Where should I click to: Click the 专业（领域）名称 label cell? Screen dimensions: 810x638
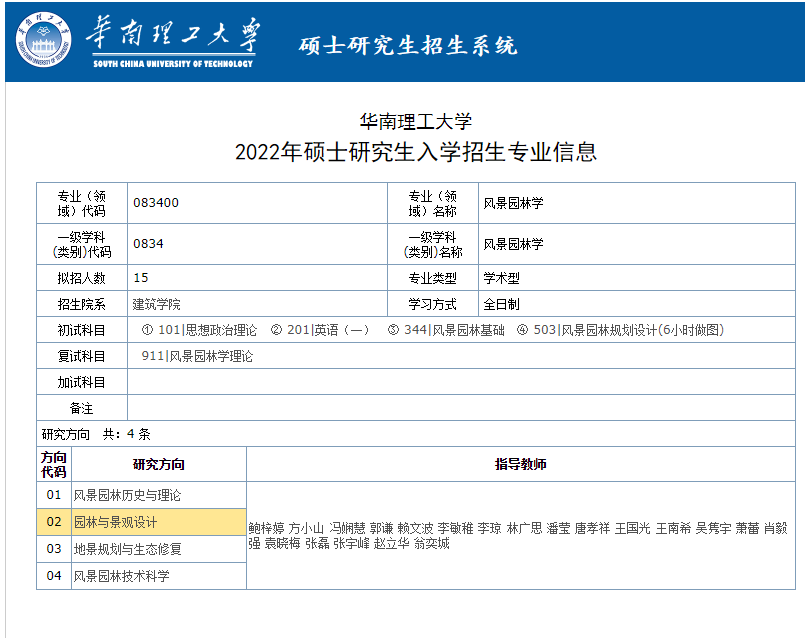(x=433, y=203)
